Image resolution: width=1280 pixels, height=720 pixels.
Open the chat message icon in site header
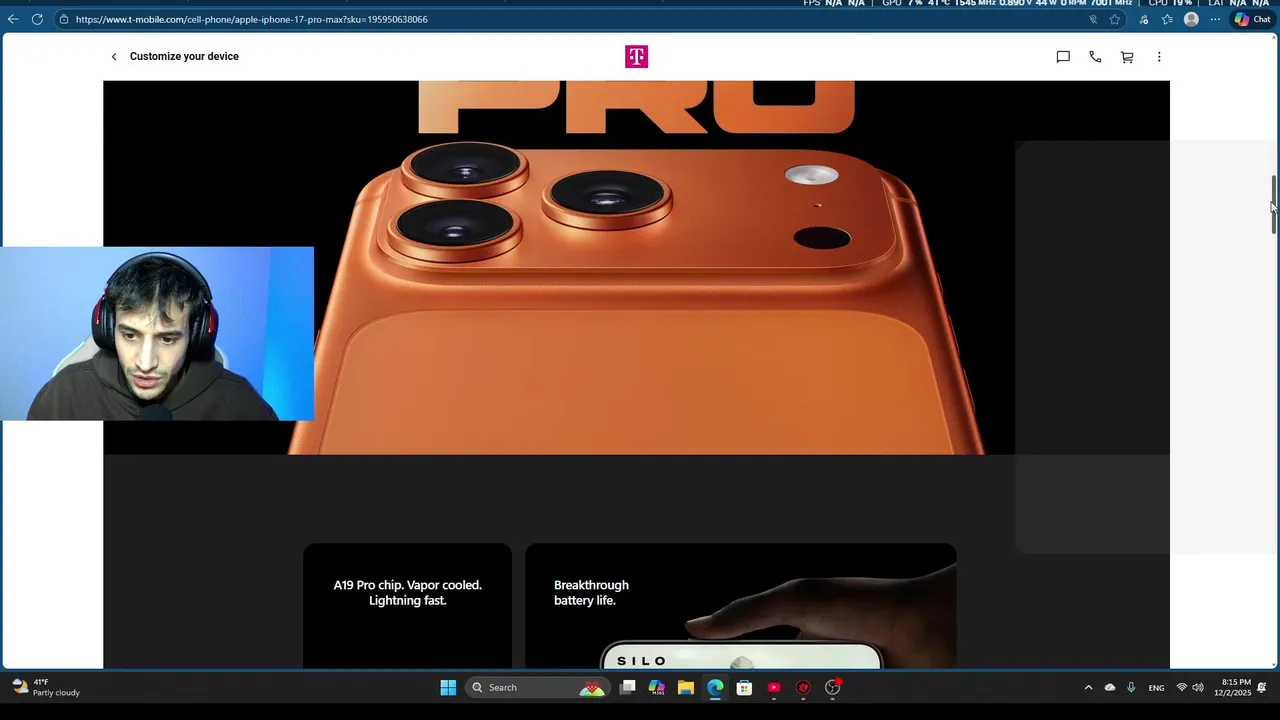tap(1063, 57)
